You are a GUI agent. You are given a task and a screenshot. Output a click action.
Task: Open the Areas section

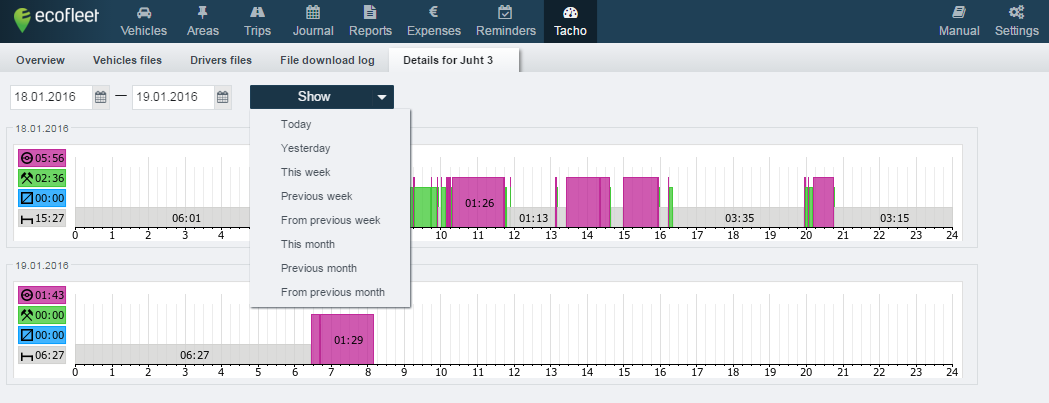tap(202, 21)
